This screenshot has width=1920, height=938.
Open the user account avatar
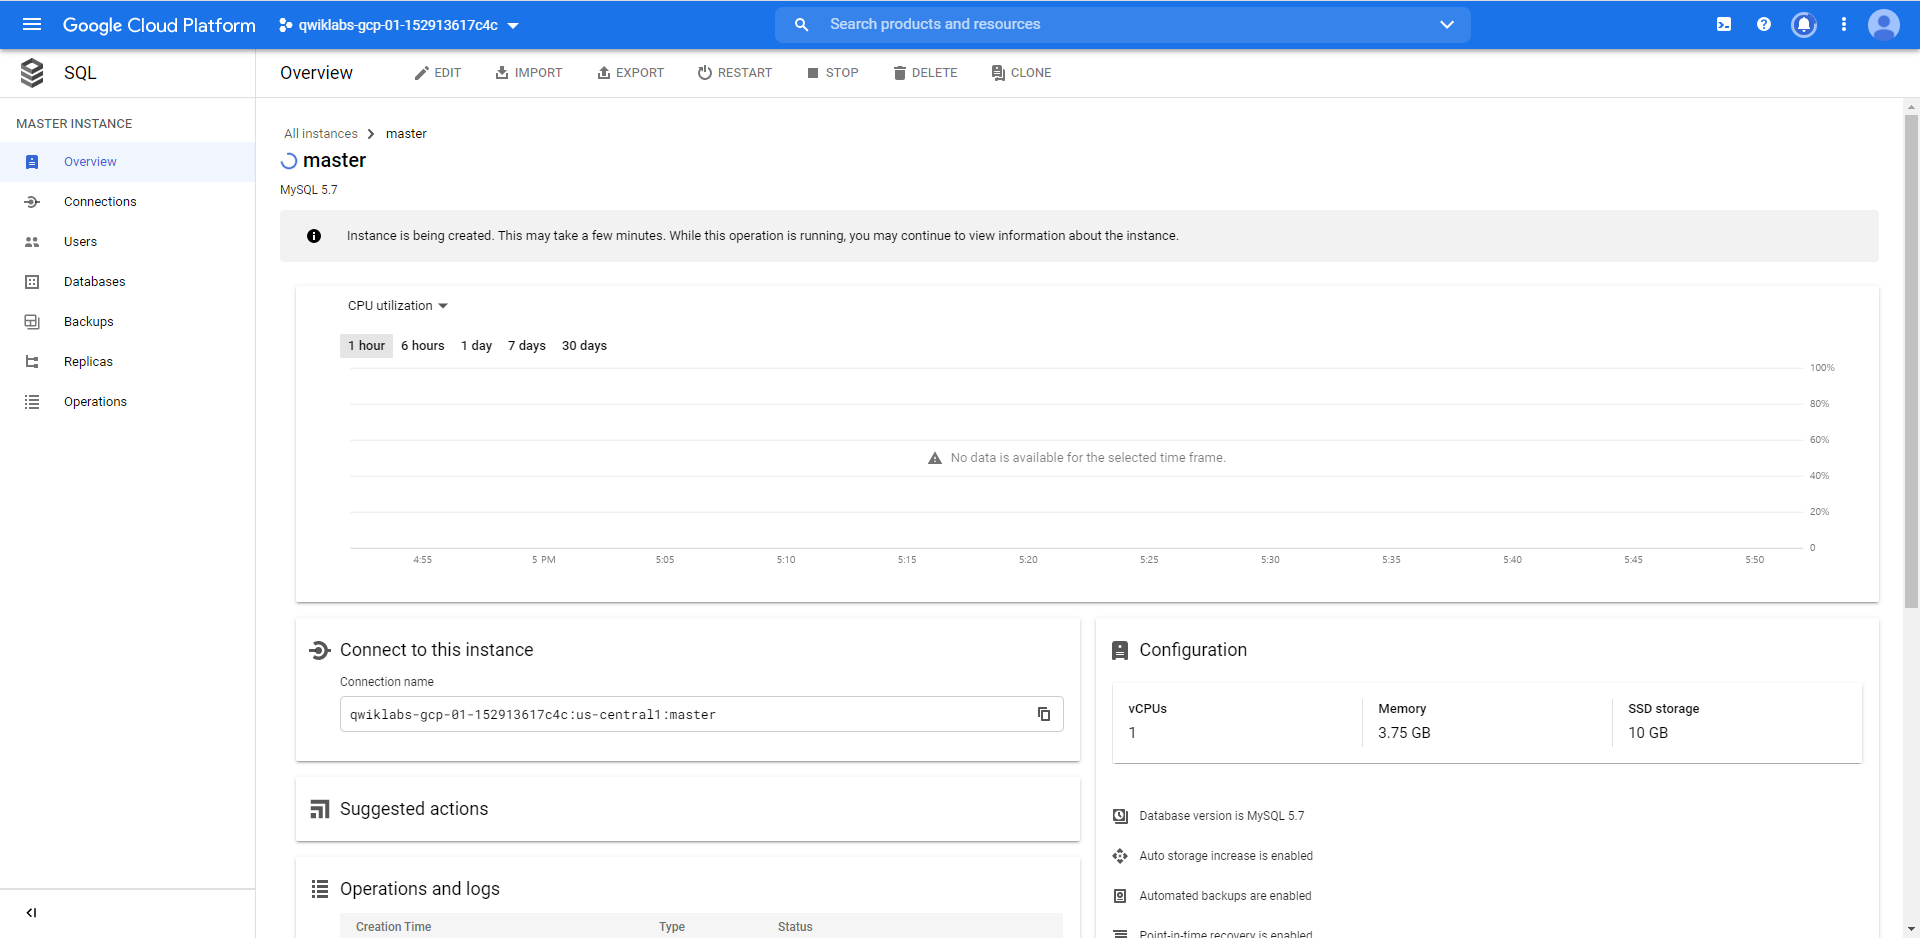coord(1884,24)
